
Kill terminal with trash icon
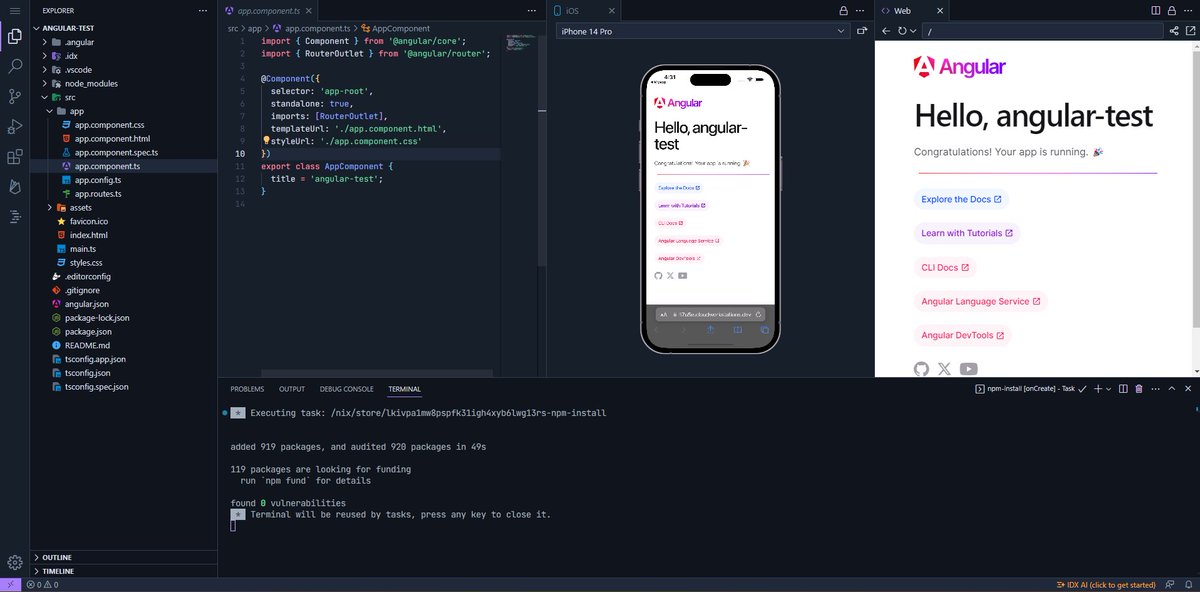[x=1139, y=388]
